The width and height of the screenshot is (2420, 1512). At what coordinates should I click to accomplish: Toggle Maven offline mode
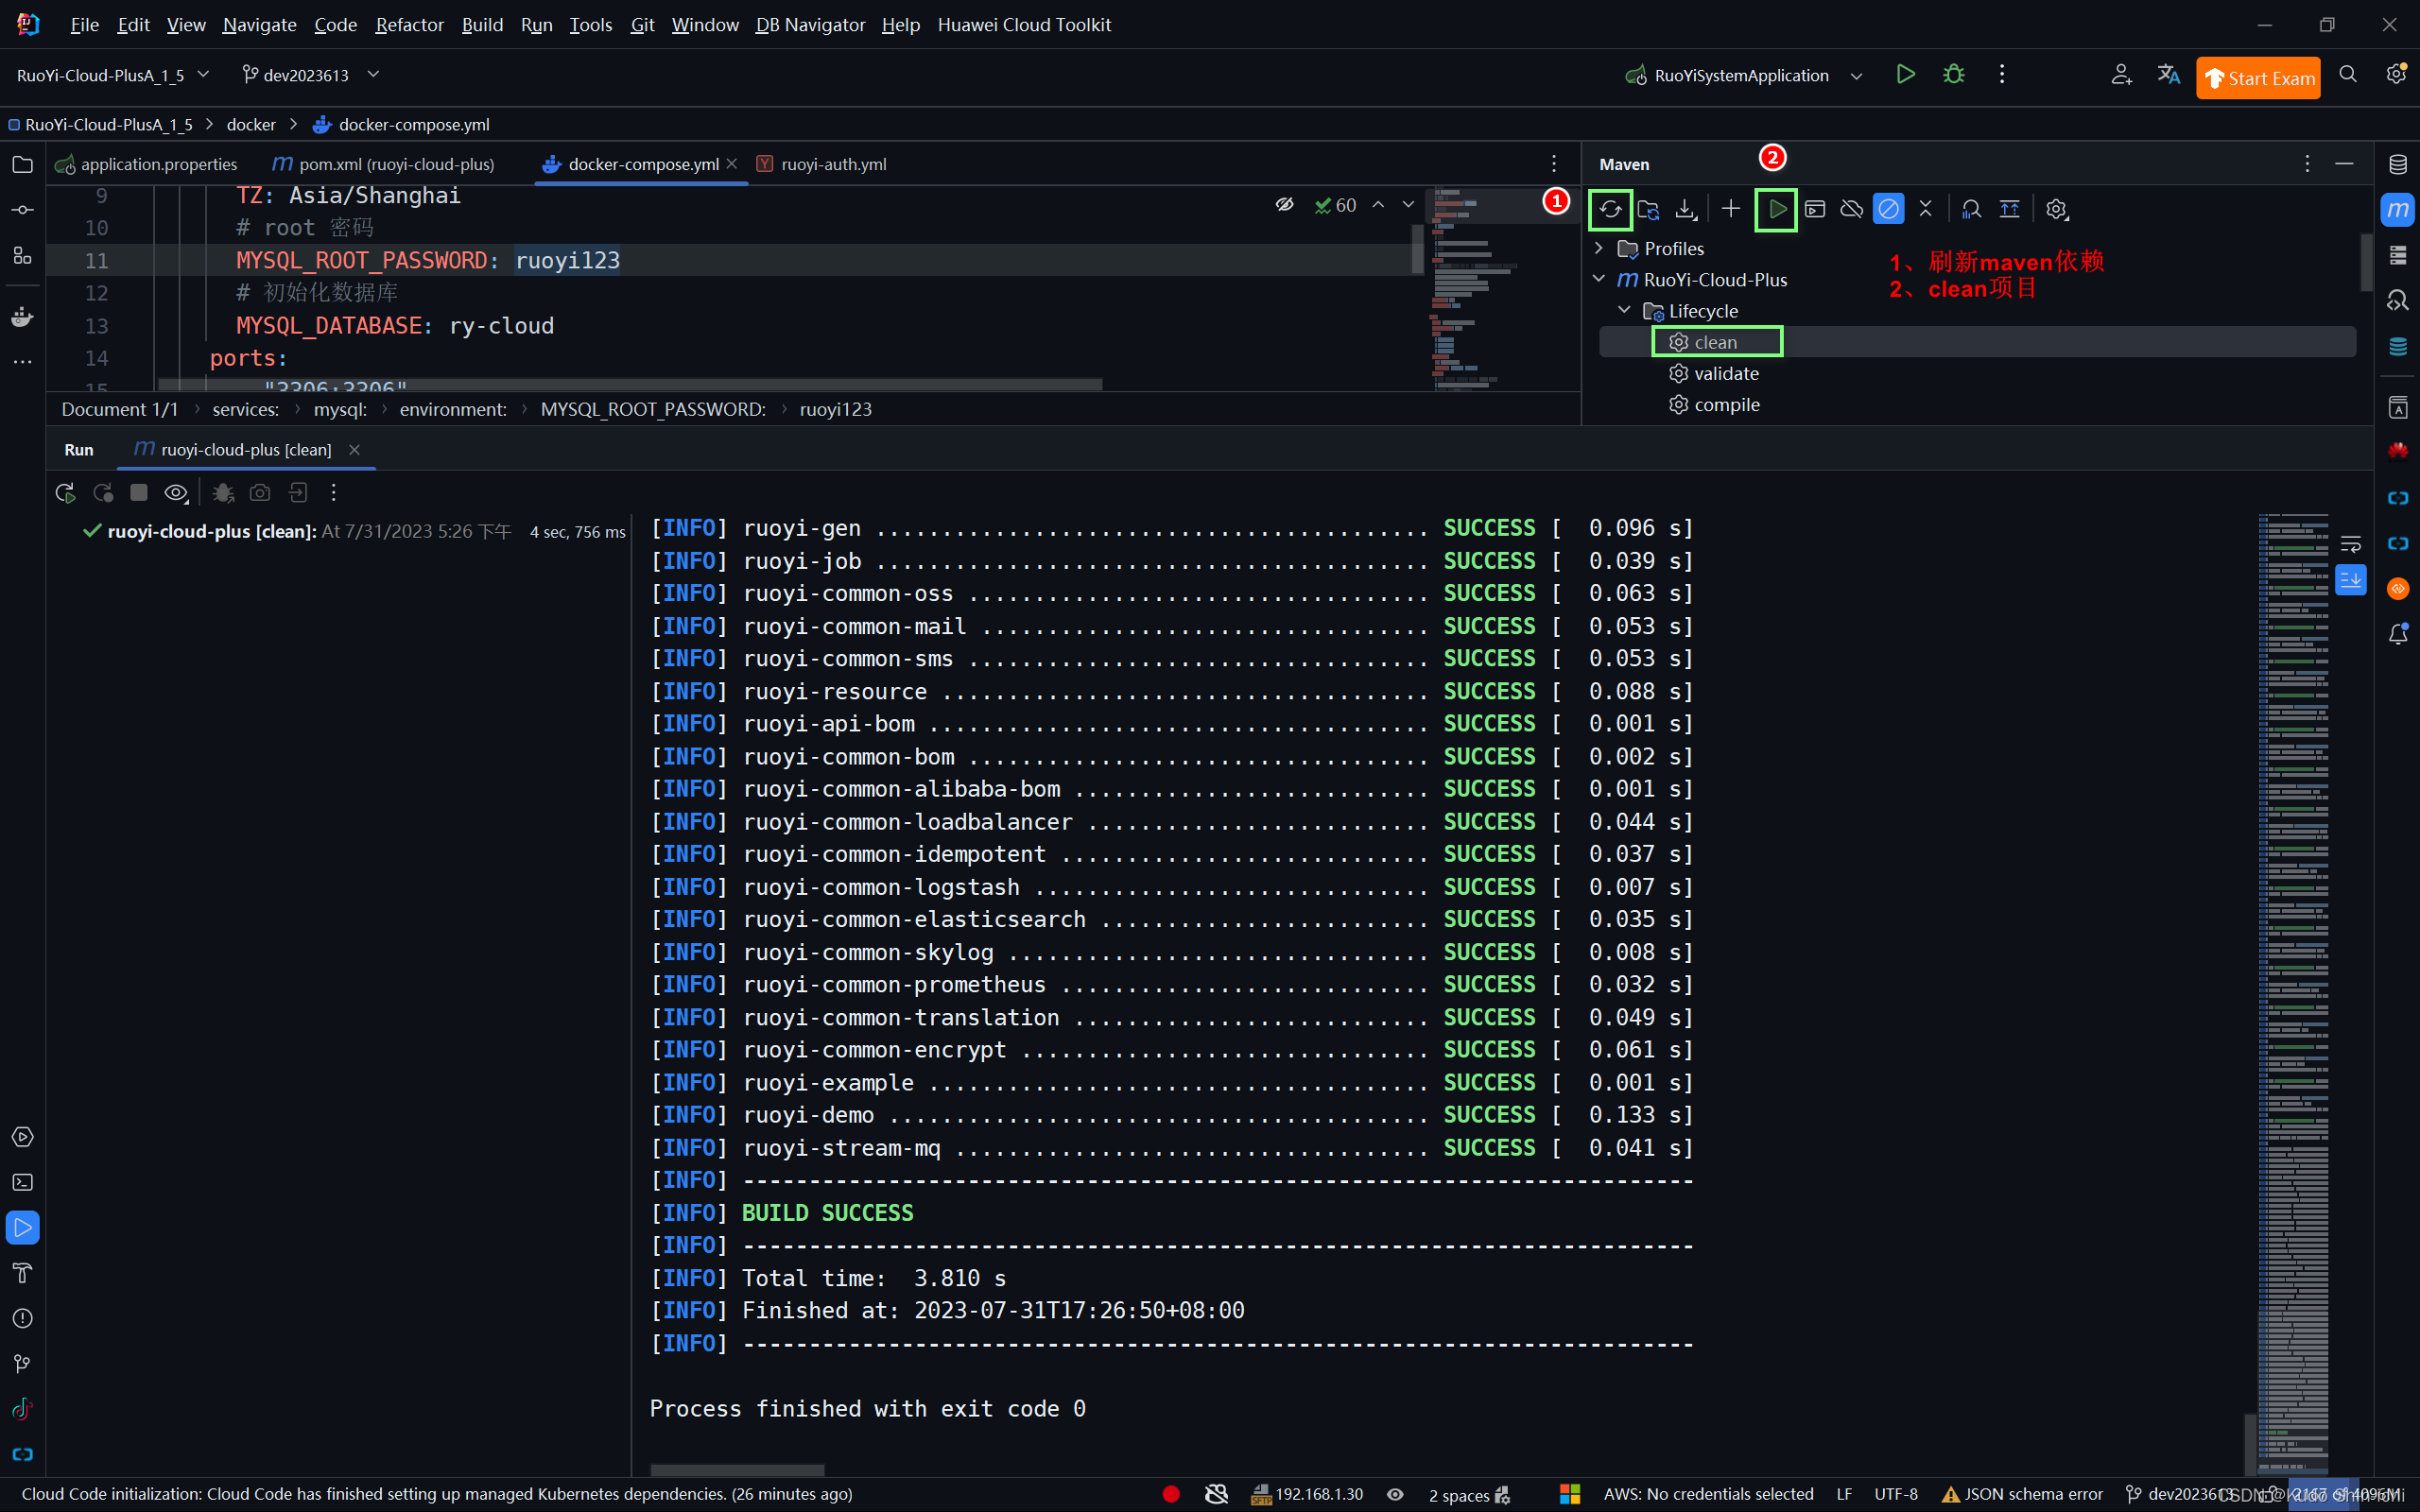(1852, 209)
